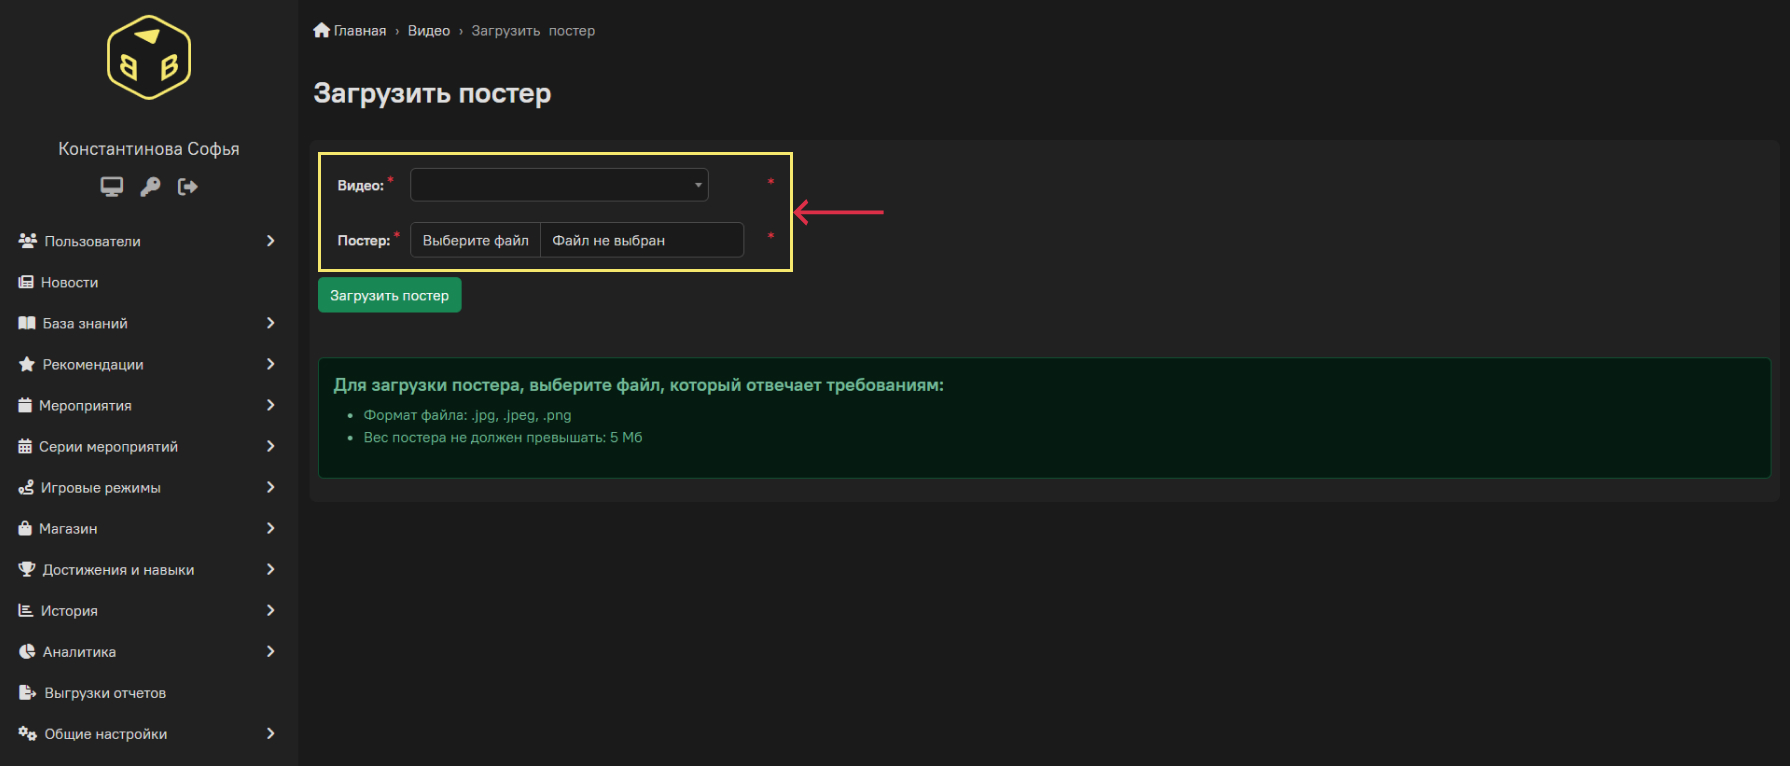Expand the Пользователи menu chevron

(x=270, y=241)
